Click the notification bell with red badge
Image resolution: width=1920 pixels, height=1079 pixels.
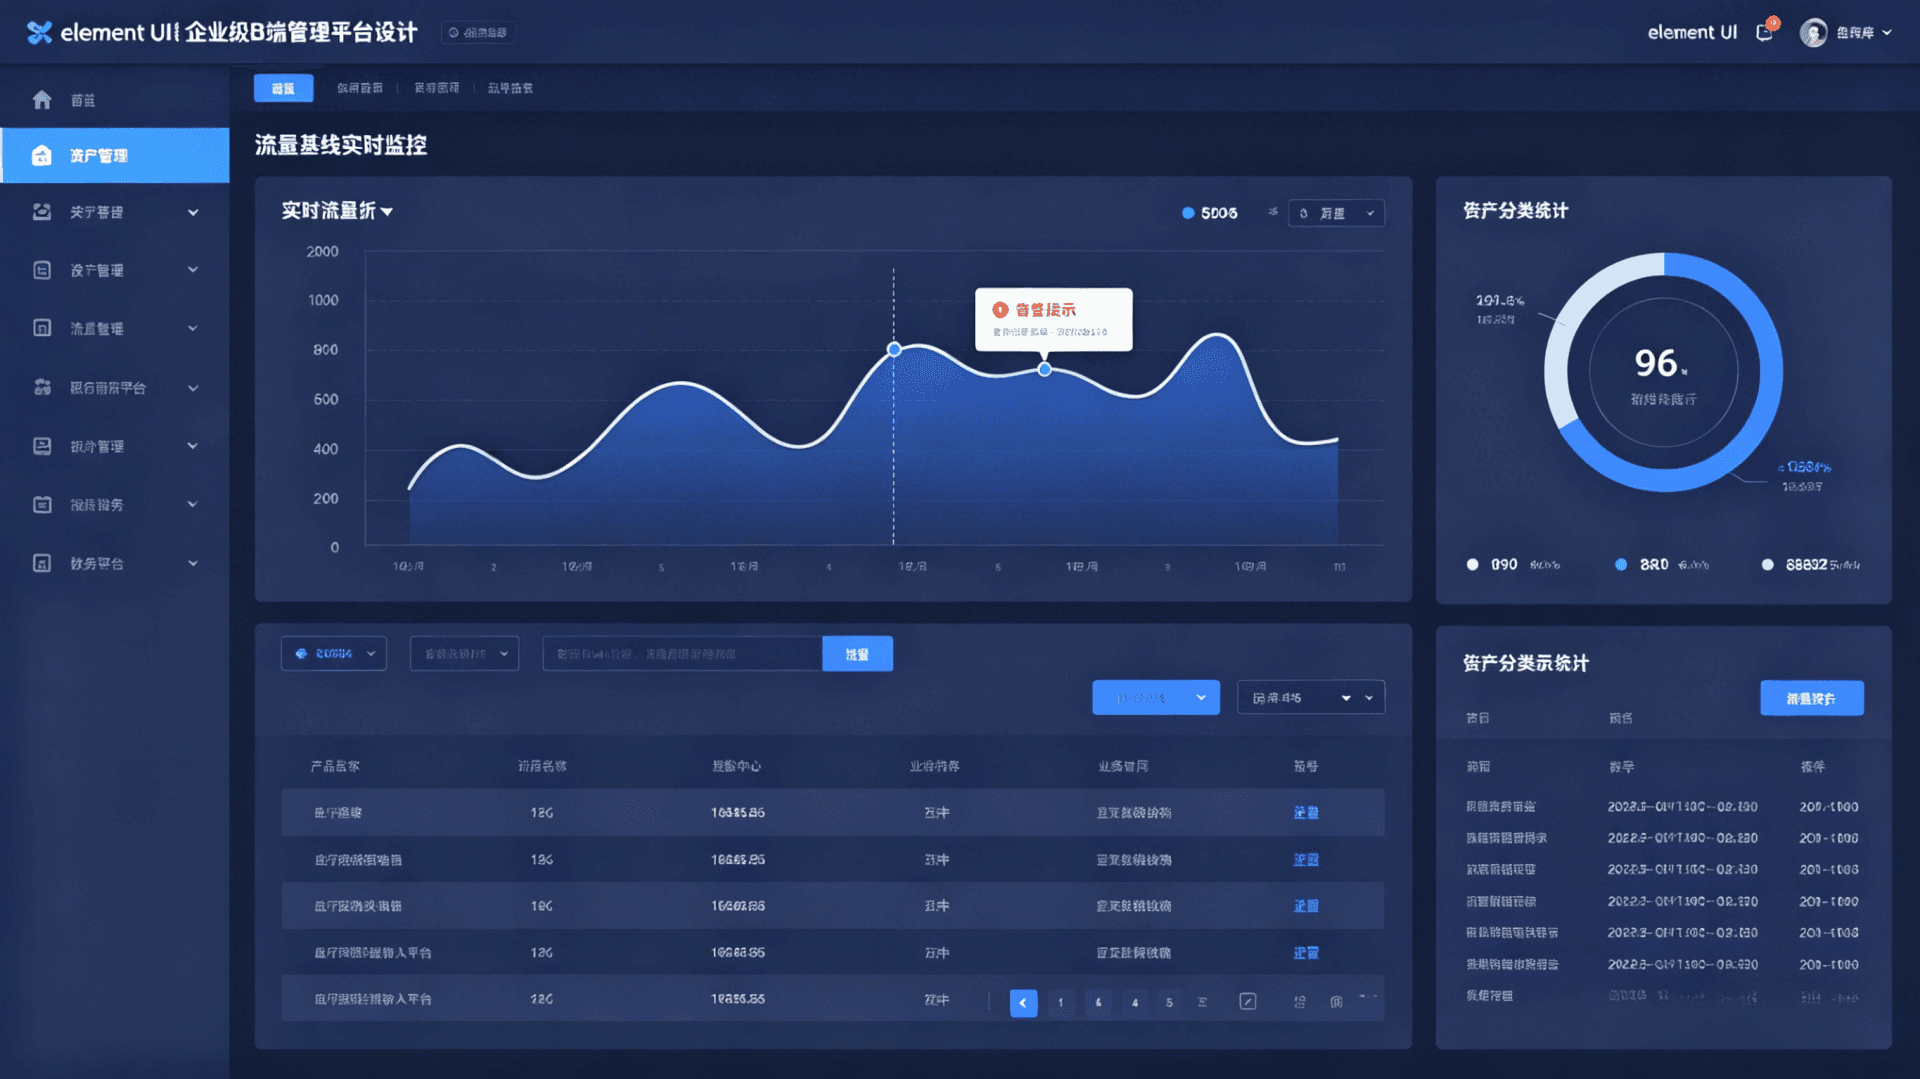[x=1765, y=32]
